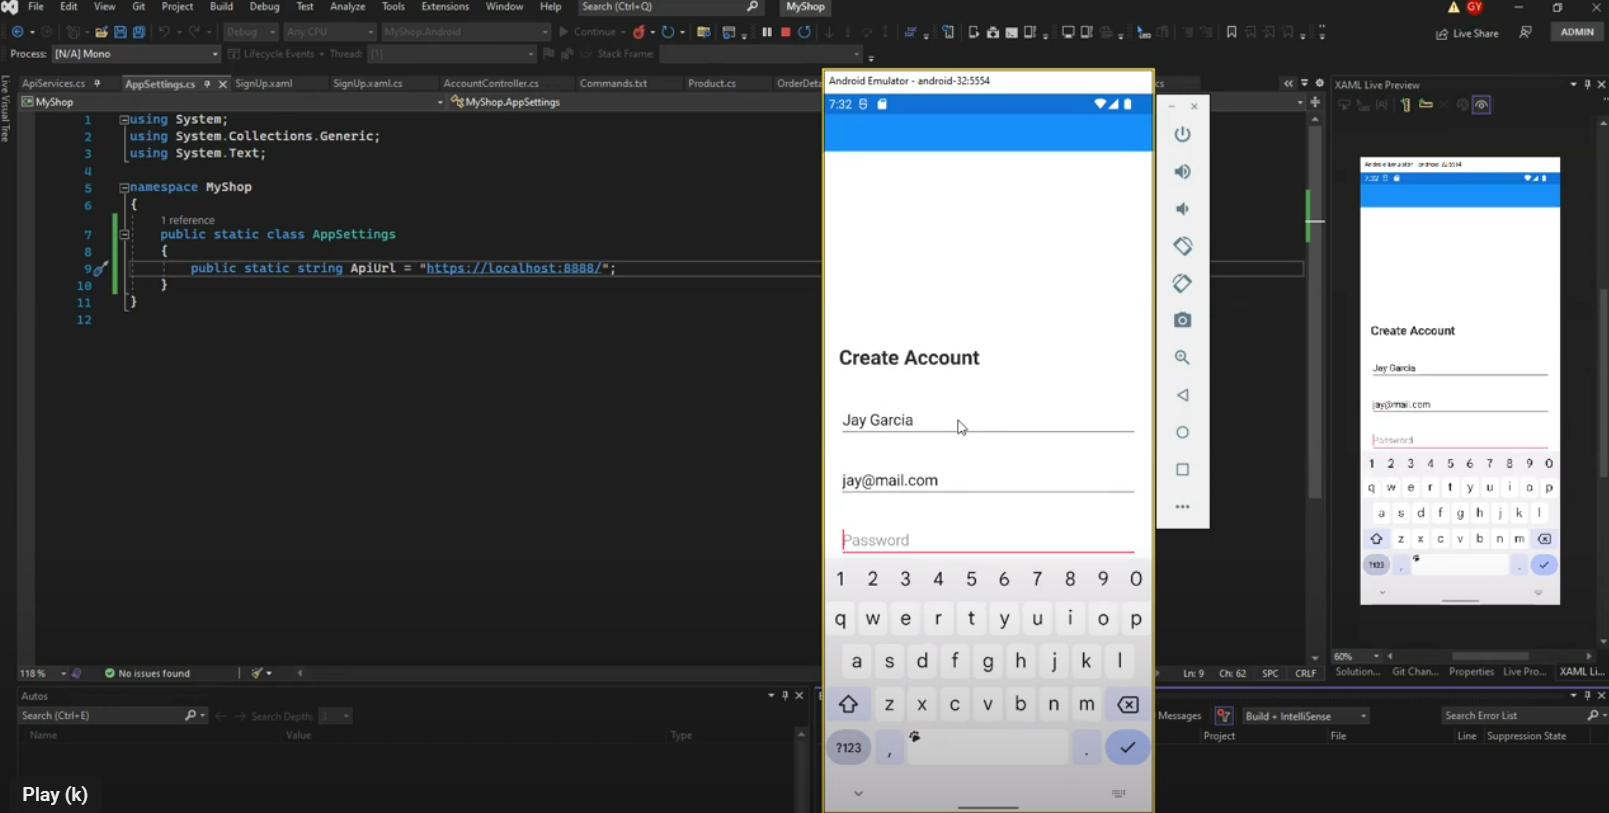
Task: Open the Send Feedback icon
Action: pos(1525,32)
